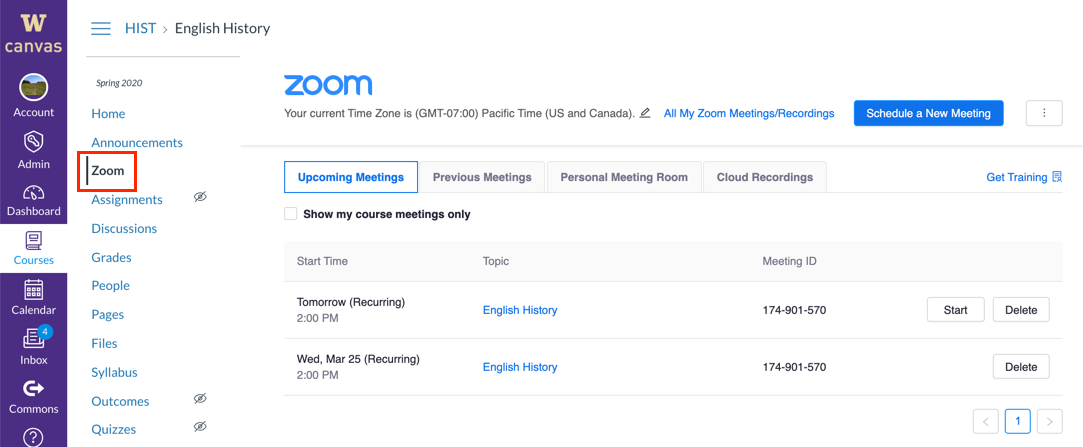Click English History breadcrumb

[222, 28]
